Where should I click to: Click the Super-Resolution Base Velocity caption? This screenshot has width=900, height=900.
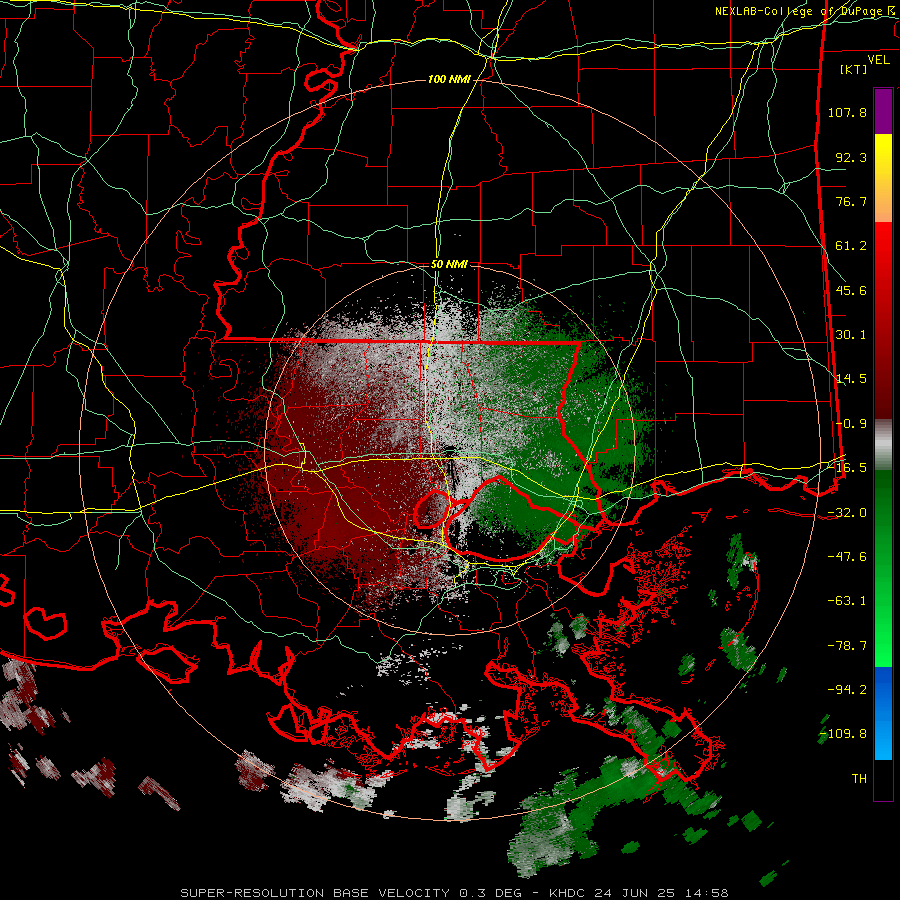pos(454,893)
